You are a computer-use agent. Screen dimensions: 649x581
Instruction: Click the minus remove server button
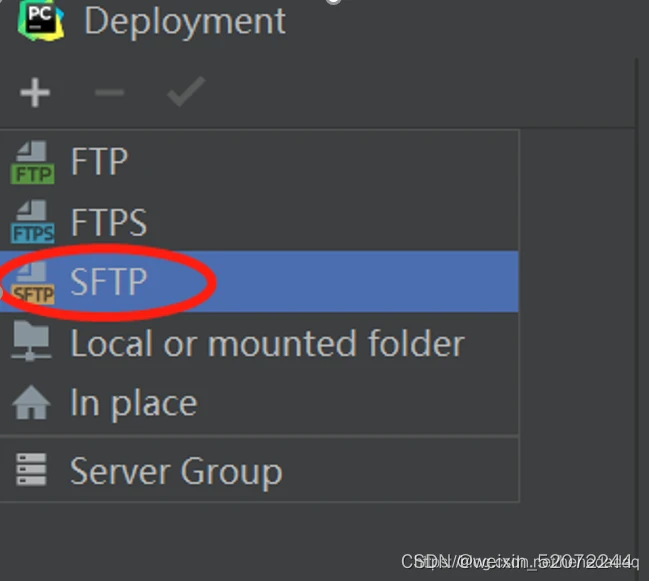(x=109, y=92)
